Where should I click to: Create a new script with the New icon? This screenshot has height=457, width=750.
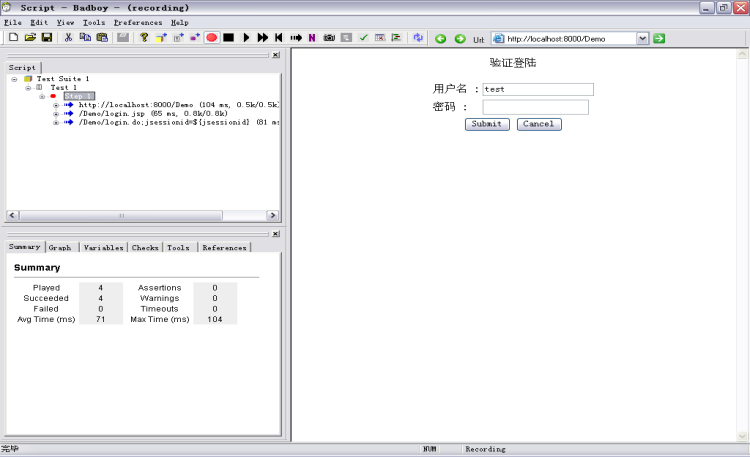pyautogui.click(x=13, y=37)
